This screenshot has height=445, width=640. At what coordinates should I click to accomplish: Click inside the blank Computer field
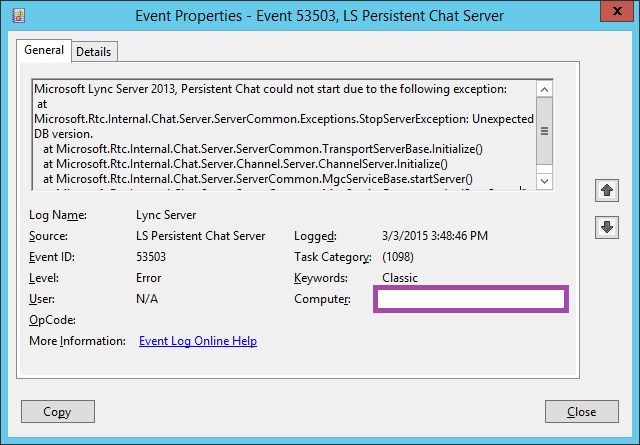point(470,299)
